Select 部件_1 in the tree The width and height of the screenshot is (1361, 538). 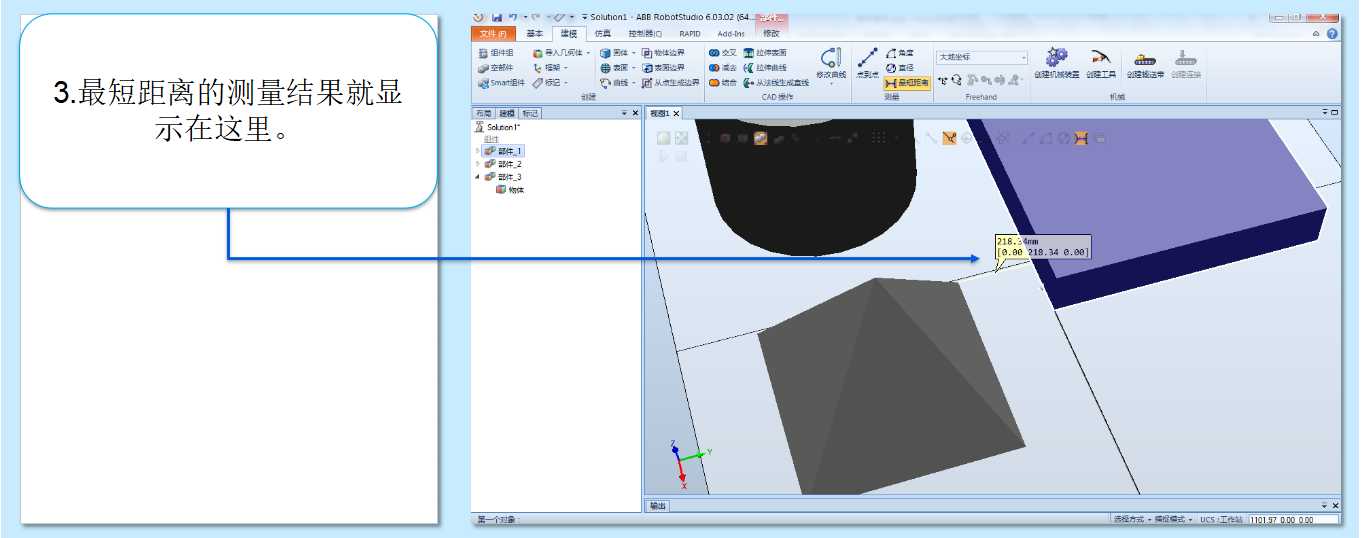(x=504, y=151)
